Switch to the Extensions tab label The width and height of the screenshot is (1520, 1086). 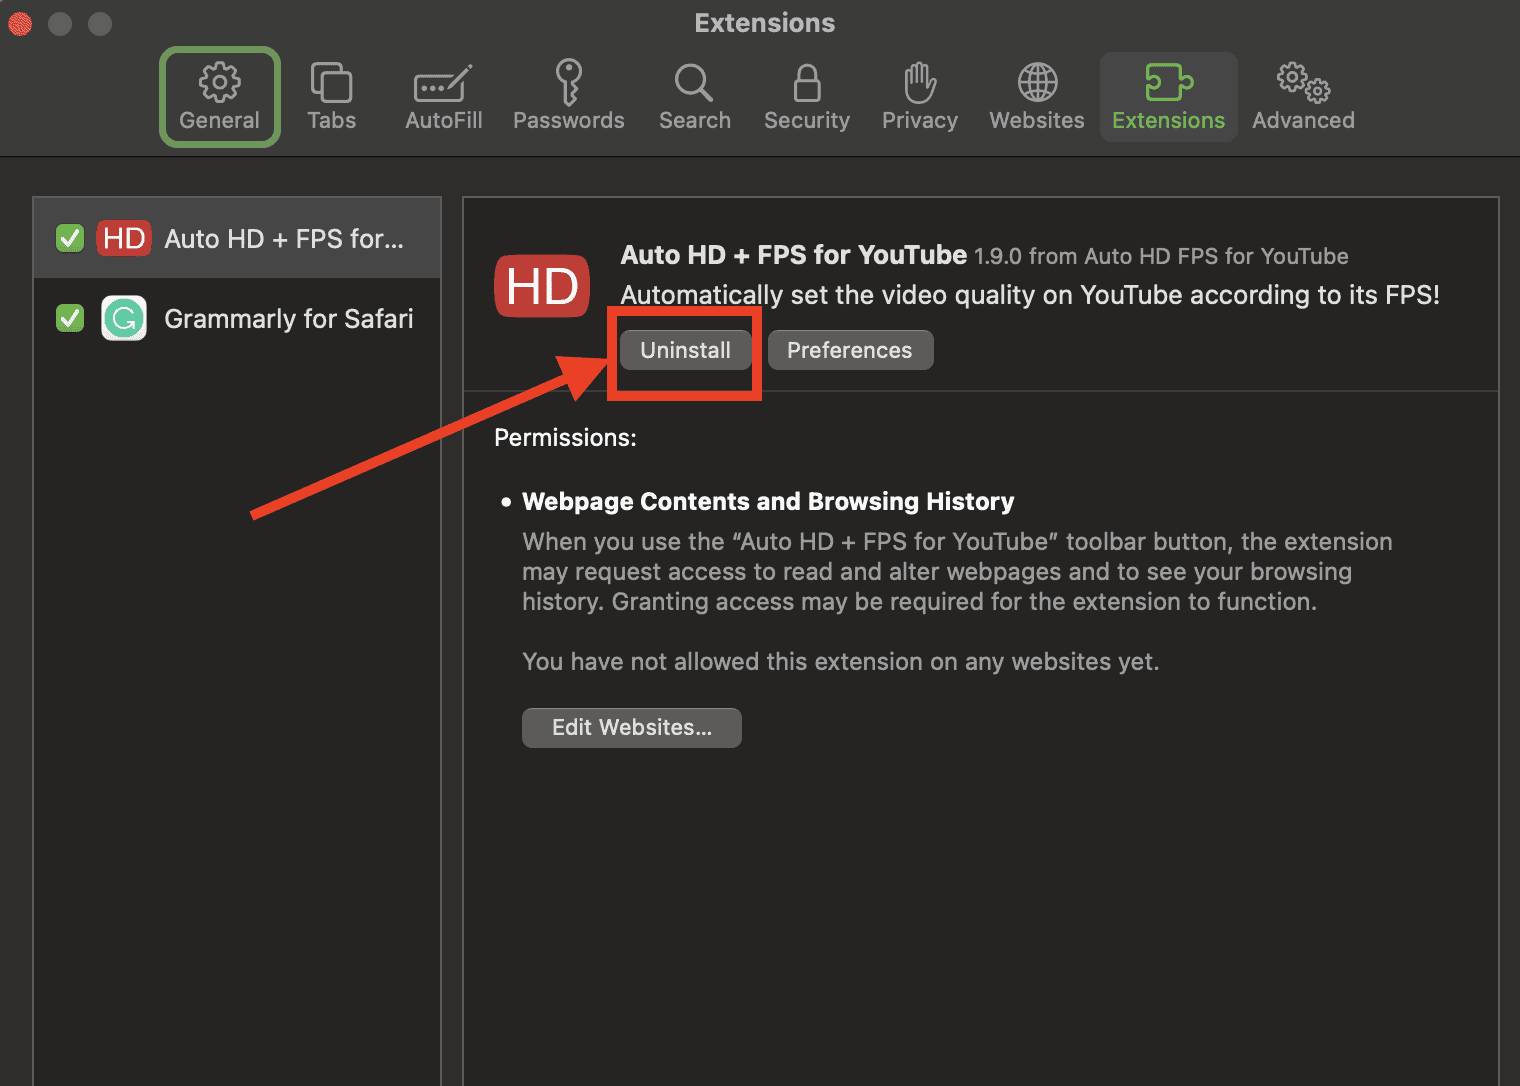(1168, 121)
